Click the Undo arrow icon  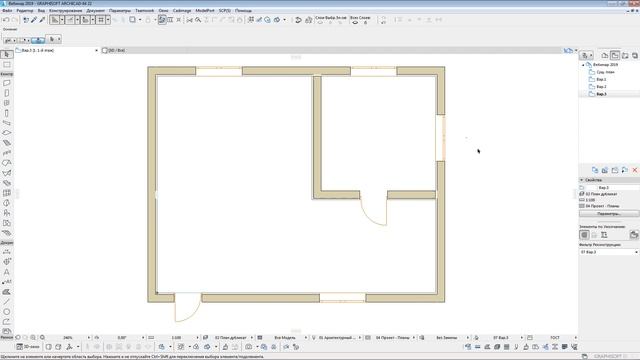coord(6,20)
